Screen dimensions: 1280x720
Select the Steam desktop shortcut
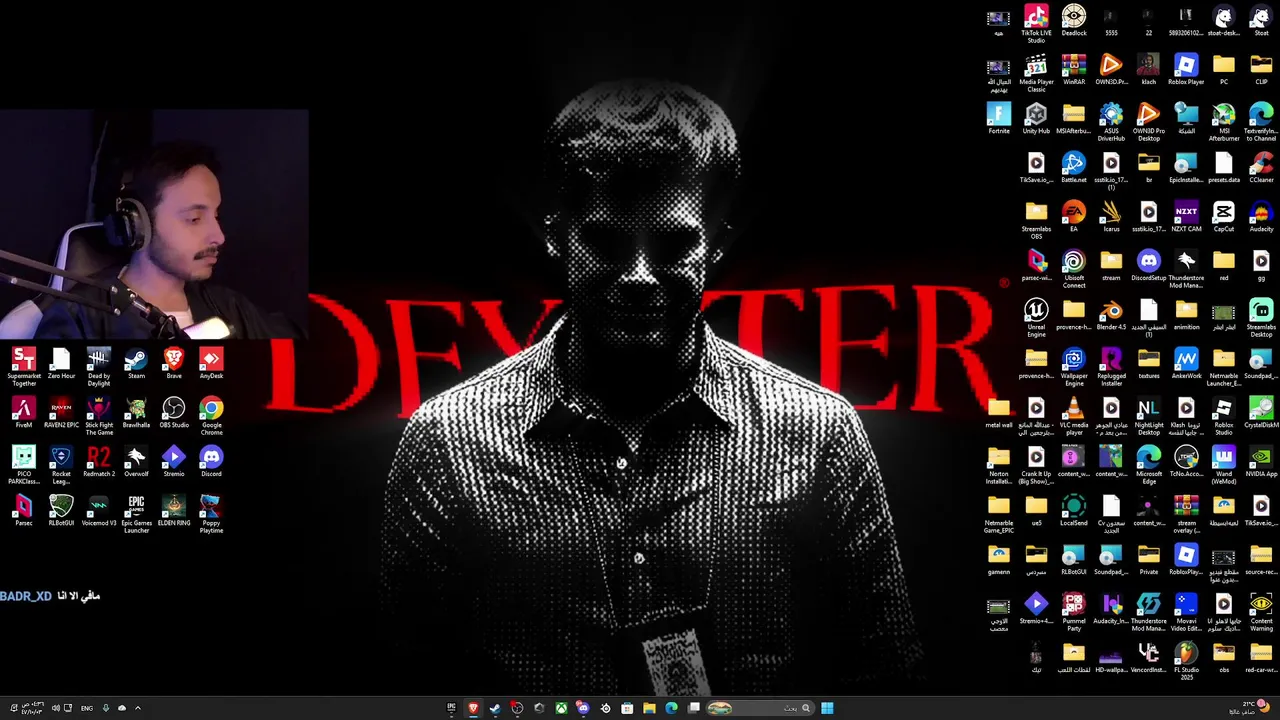point(136,364)
